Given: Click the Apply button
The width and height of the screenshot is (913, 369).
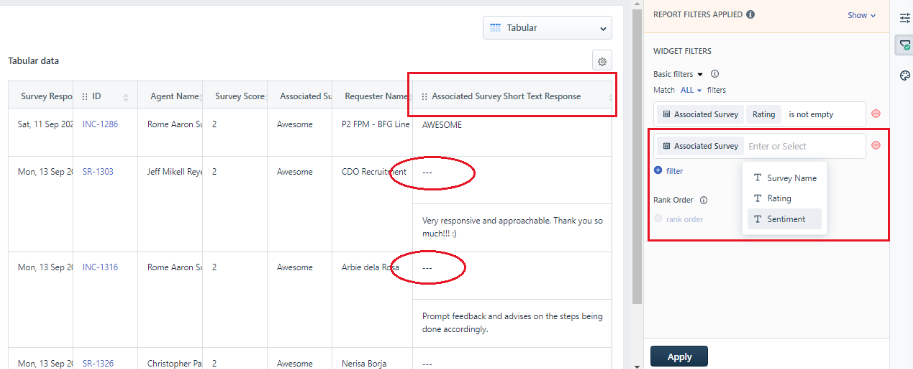Looking at the screenshot, I should pos(679,357).
